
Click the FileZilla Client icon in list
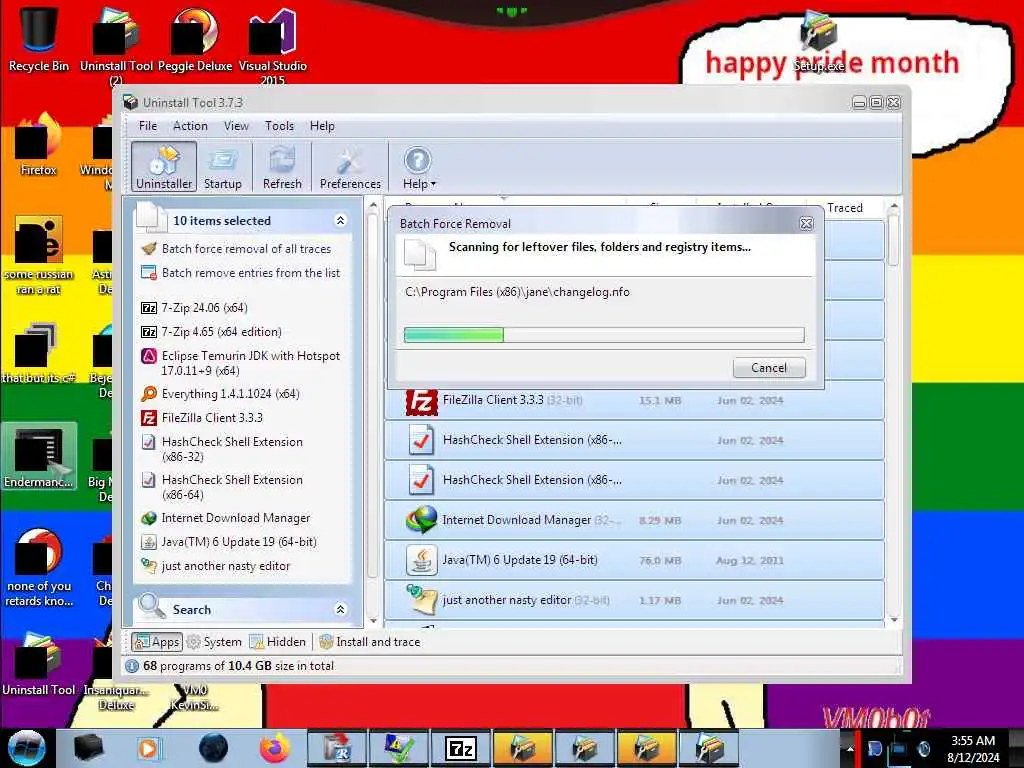pos(421,401)
